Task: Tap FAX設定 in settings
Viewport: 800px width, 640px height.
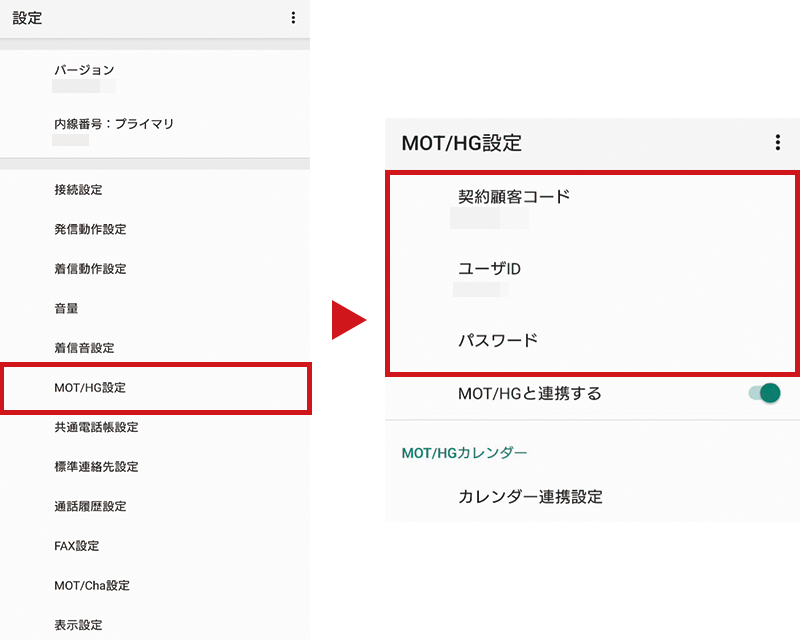Action: pos(155,546)
